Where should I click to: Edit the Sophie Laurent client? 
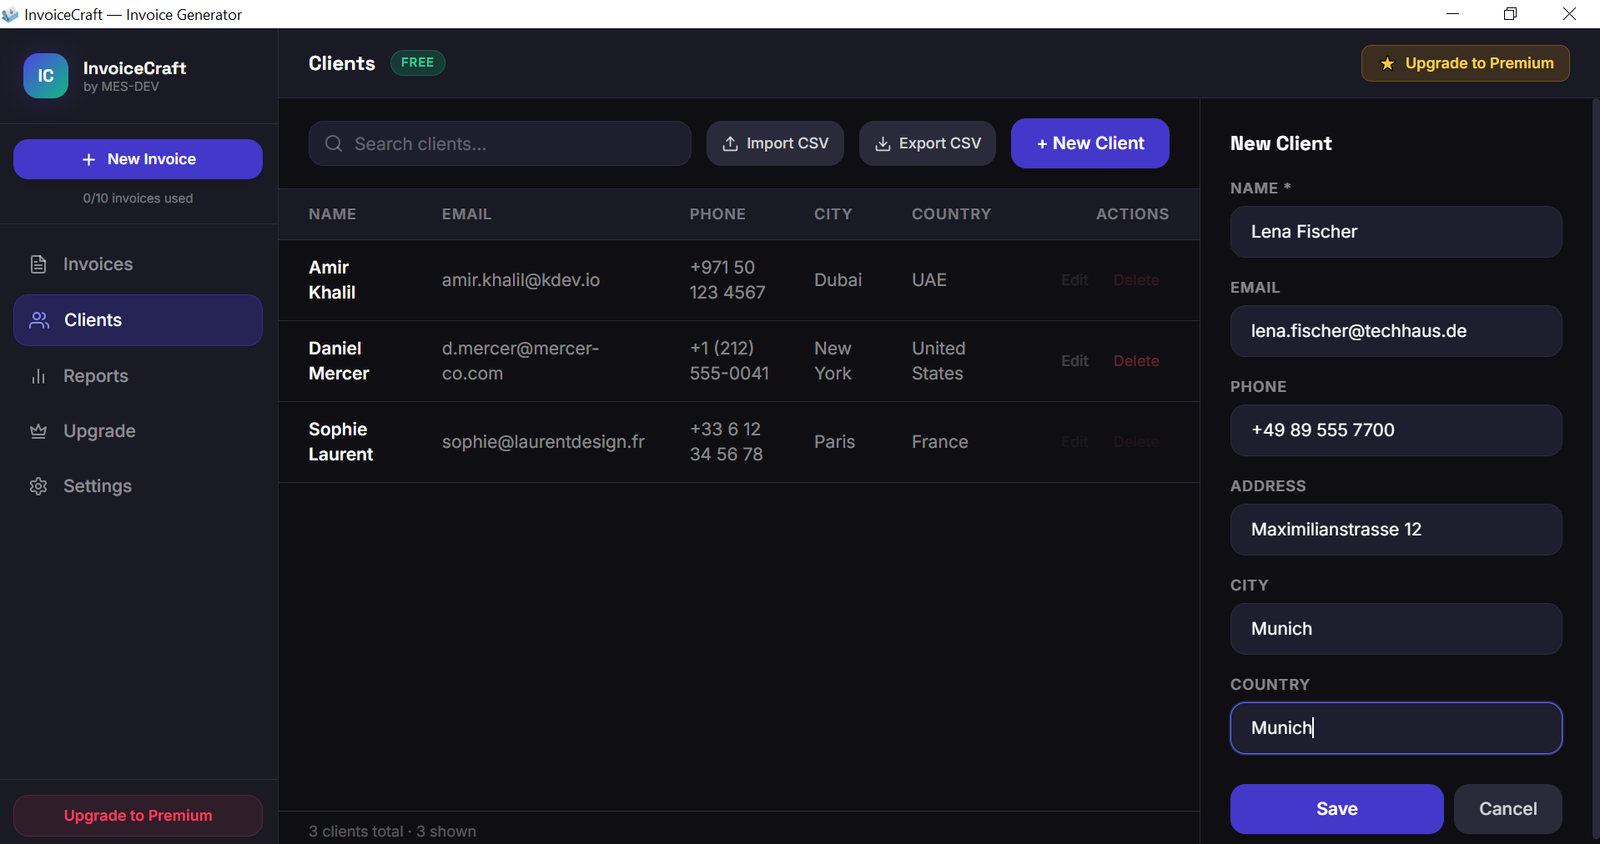(1075, 442)
